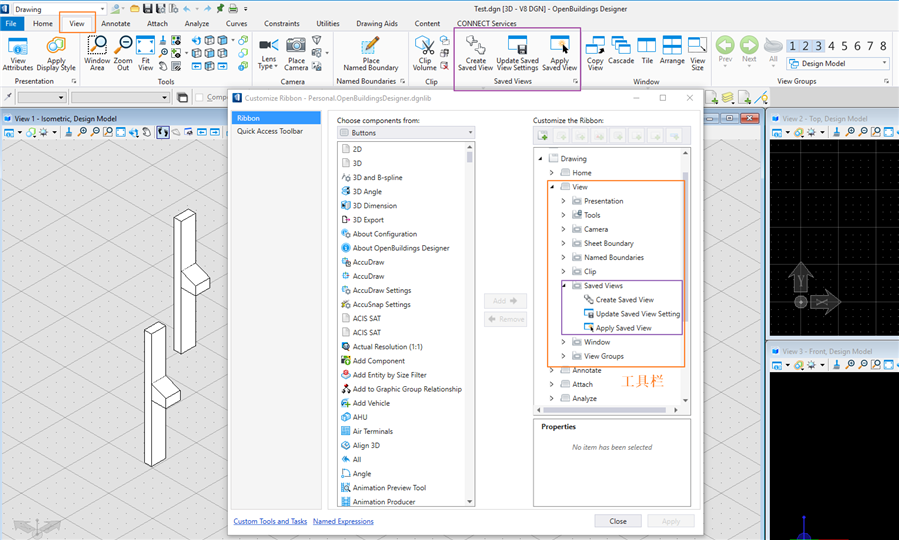Open the Design Model view group dropdown
This screenshot has height=540, width=899.
coord(838,64)
